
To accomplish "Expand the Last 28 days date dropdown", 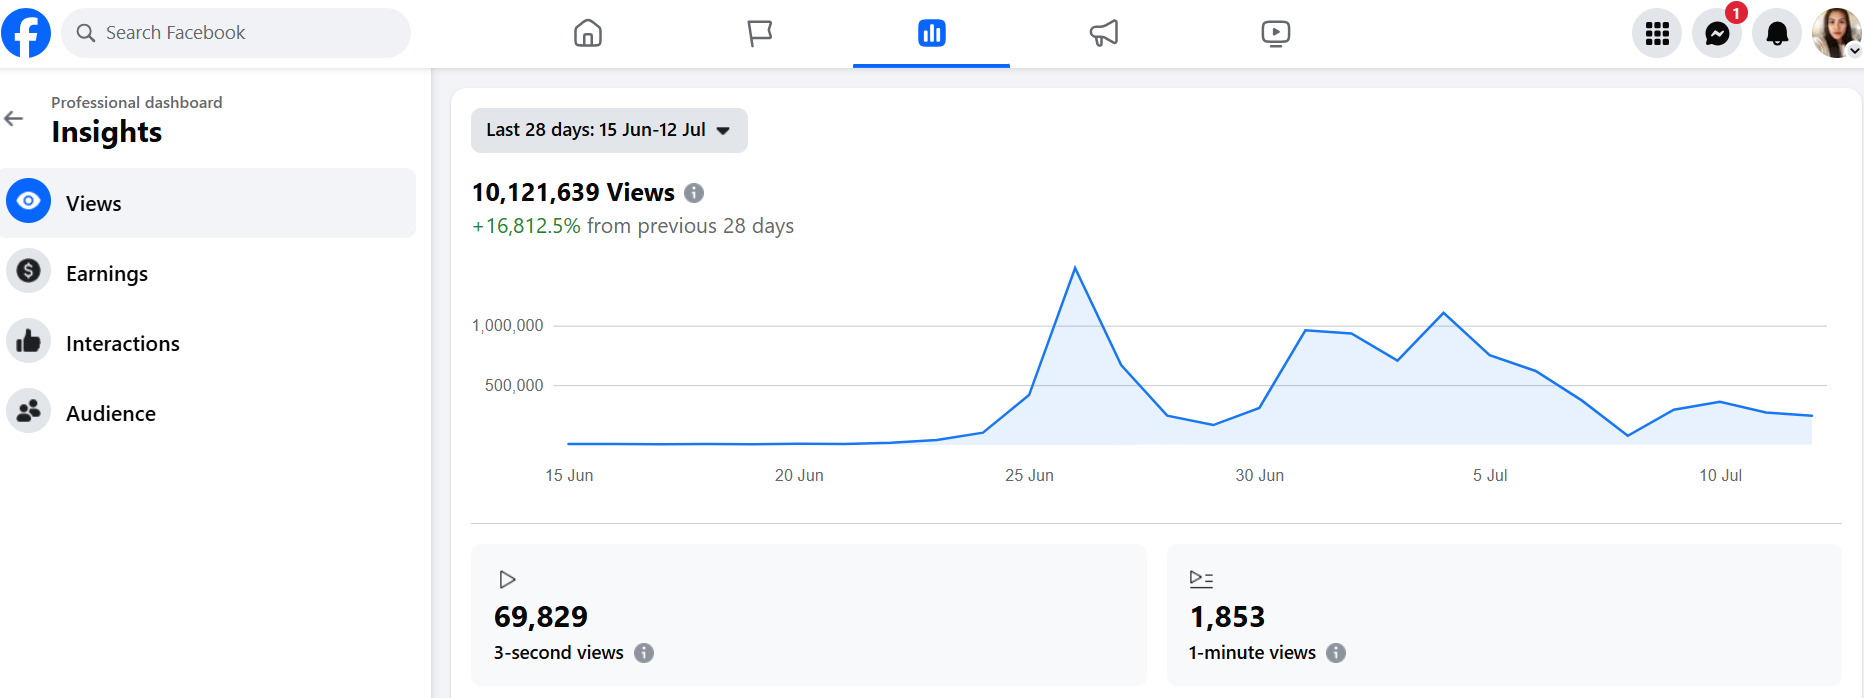I will point(609,130).
